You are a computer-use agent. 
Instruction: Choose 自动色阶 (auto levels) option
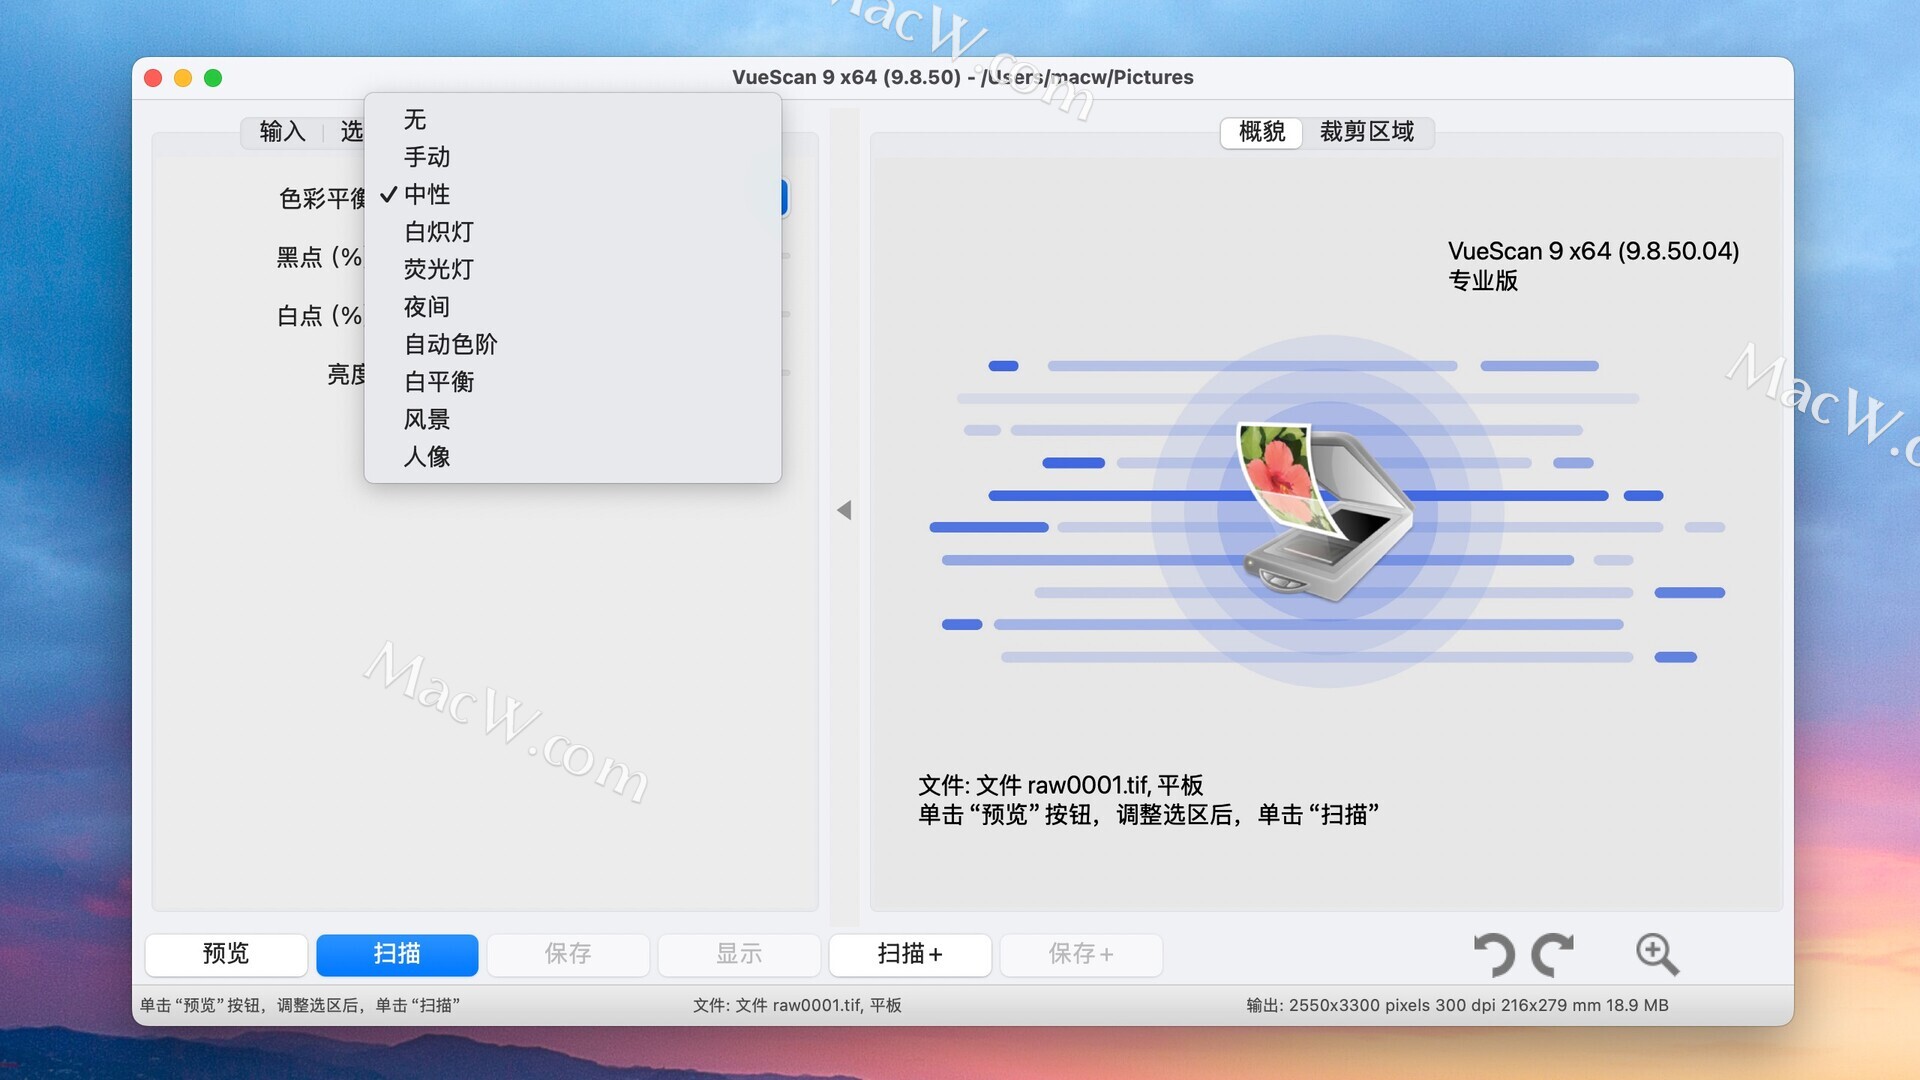pyautogui.click(x=450, y=344)
